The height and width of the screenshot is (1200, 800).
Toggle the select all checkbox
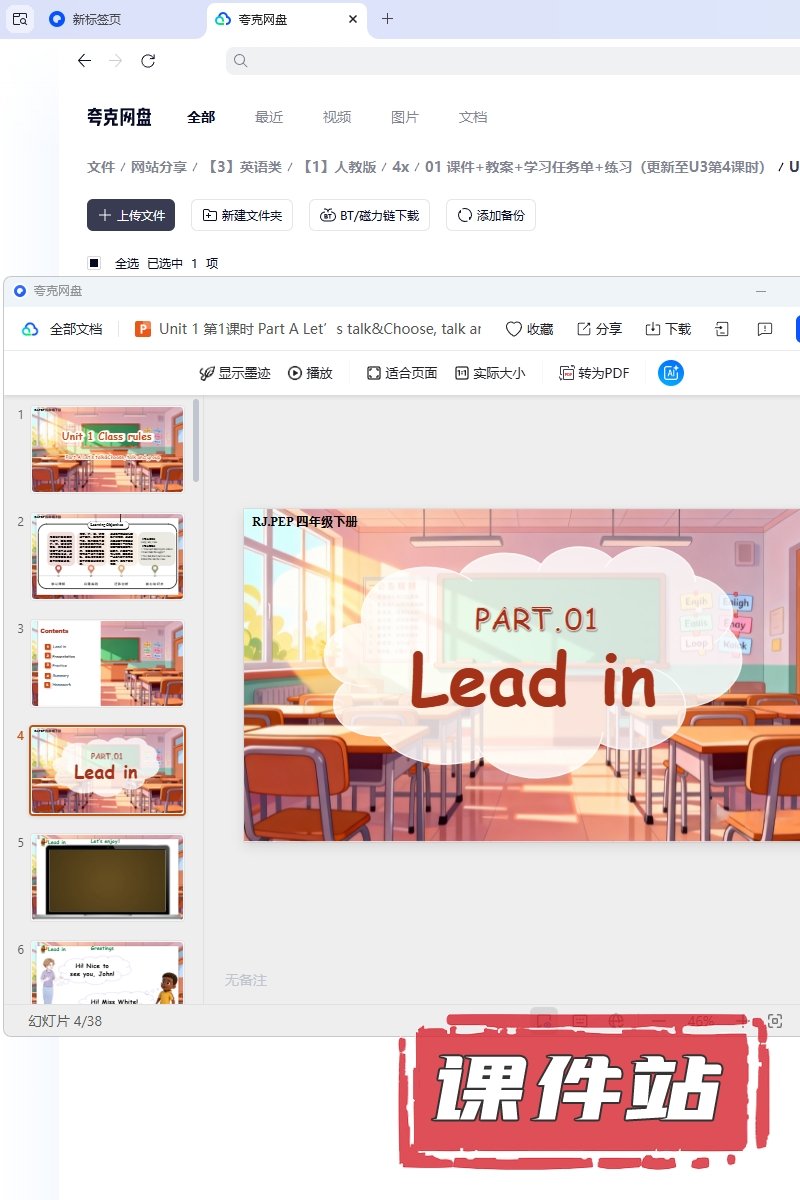(94, 263)
